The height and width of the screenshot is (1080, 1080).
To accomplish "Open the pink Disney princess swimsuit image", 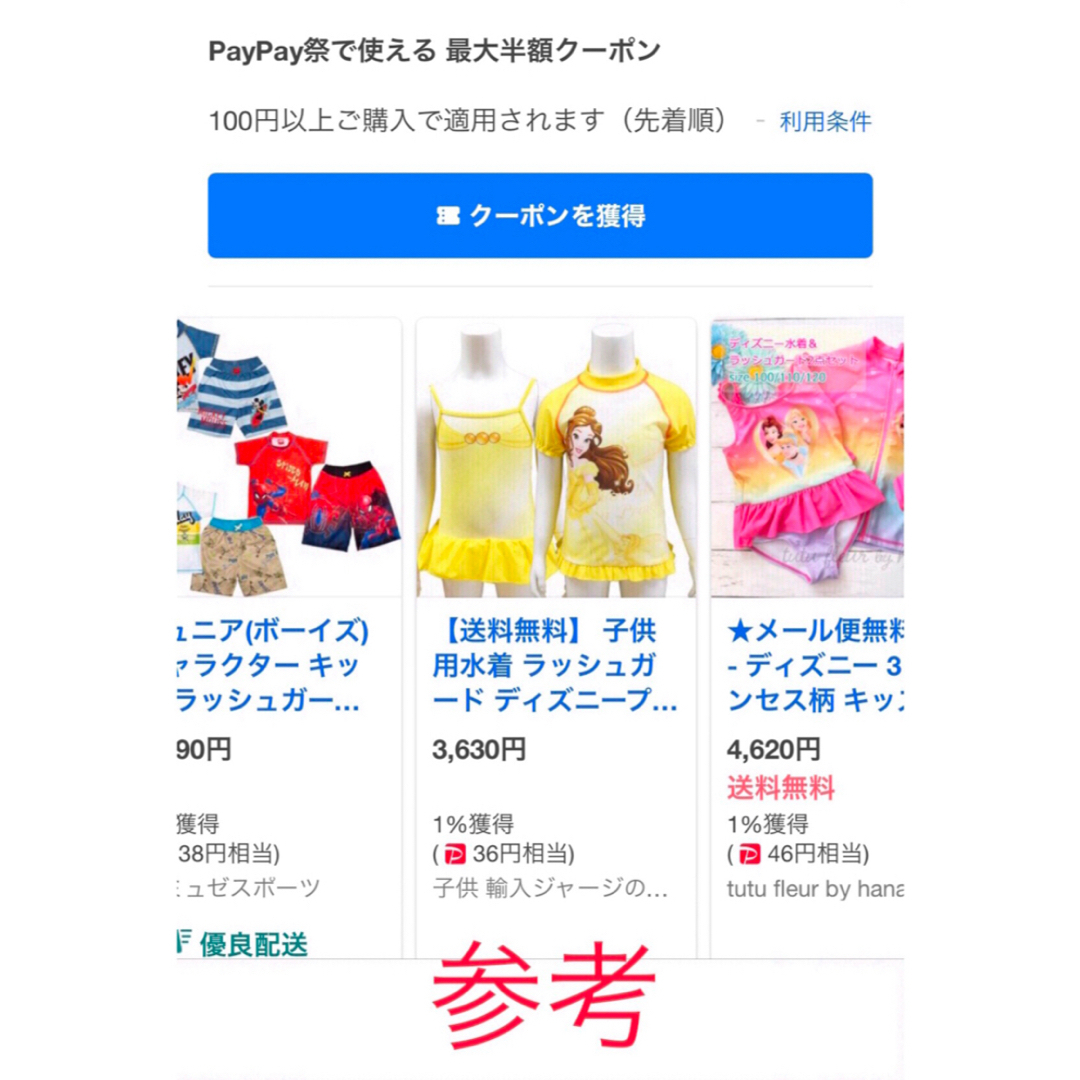I will point(807,457).
